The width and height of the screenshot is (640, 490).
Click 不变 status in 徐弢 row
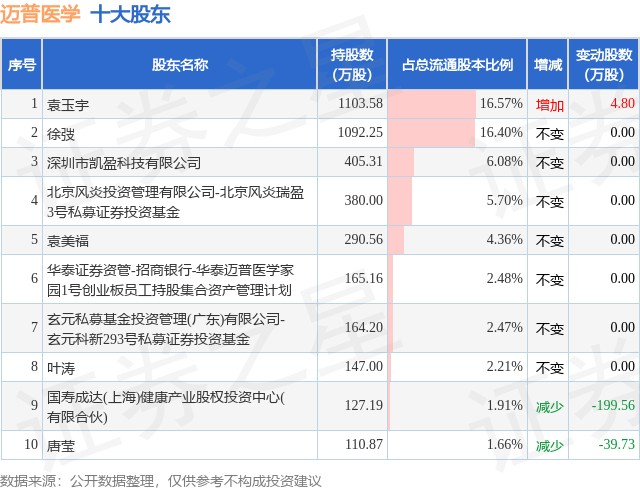pos(549,134)
